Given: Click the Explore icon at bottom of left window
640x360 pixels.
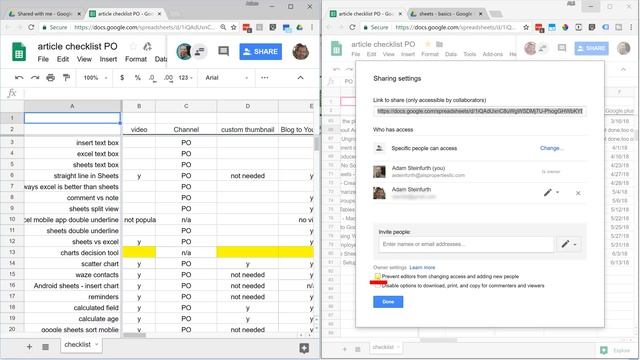Looking at the screenshot, I should [x=304, y=348].
